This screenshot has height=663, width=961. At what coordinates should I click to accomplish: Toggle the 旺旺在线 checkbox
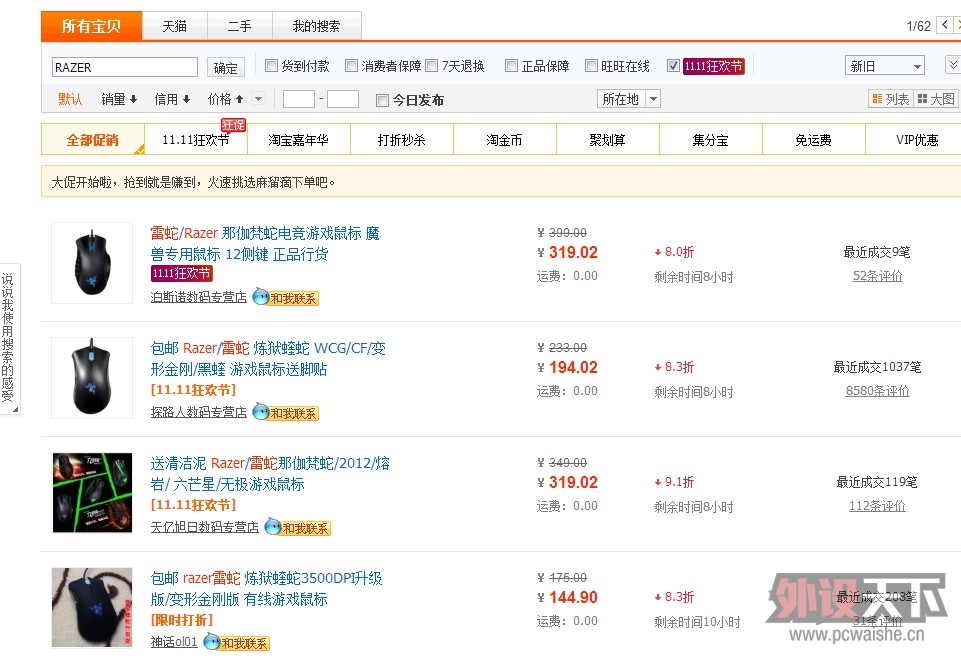tap(591, 66)
